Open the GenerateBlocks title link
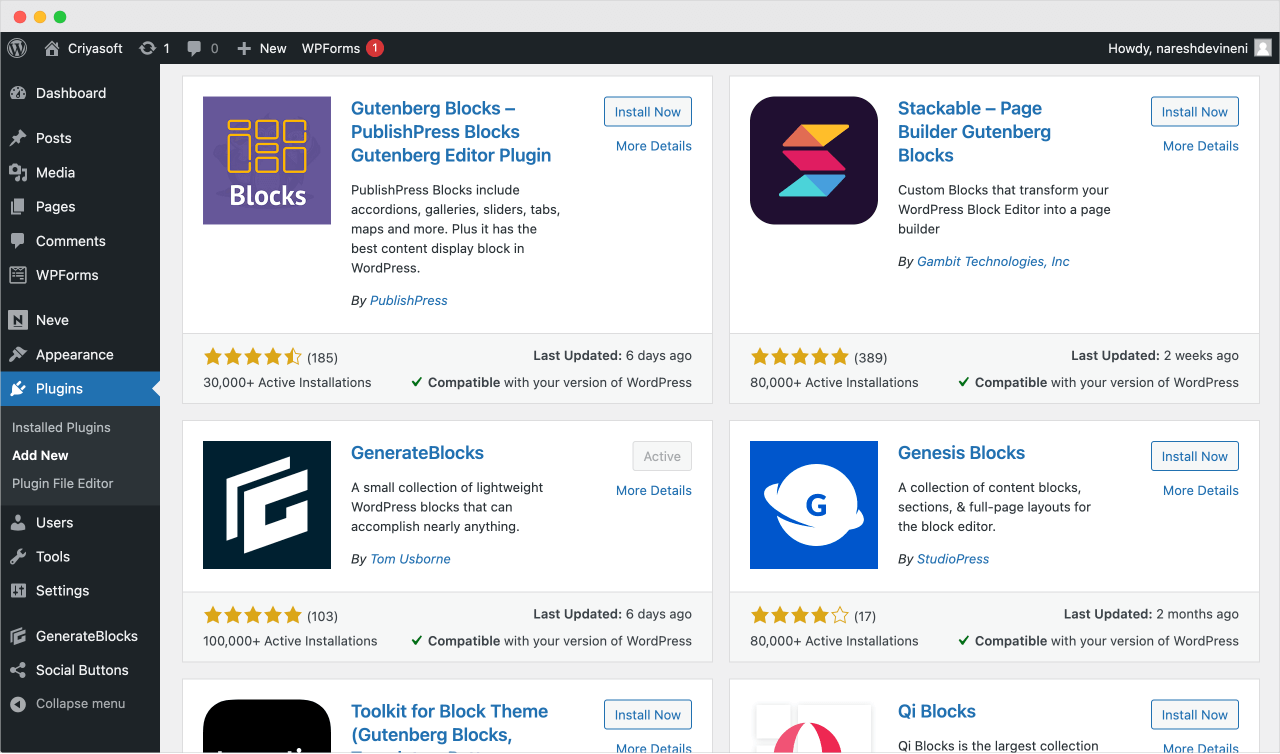1280x754 pixels. click(x=417, y=453)
